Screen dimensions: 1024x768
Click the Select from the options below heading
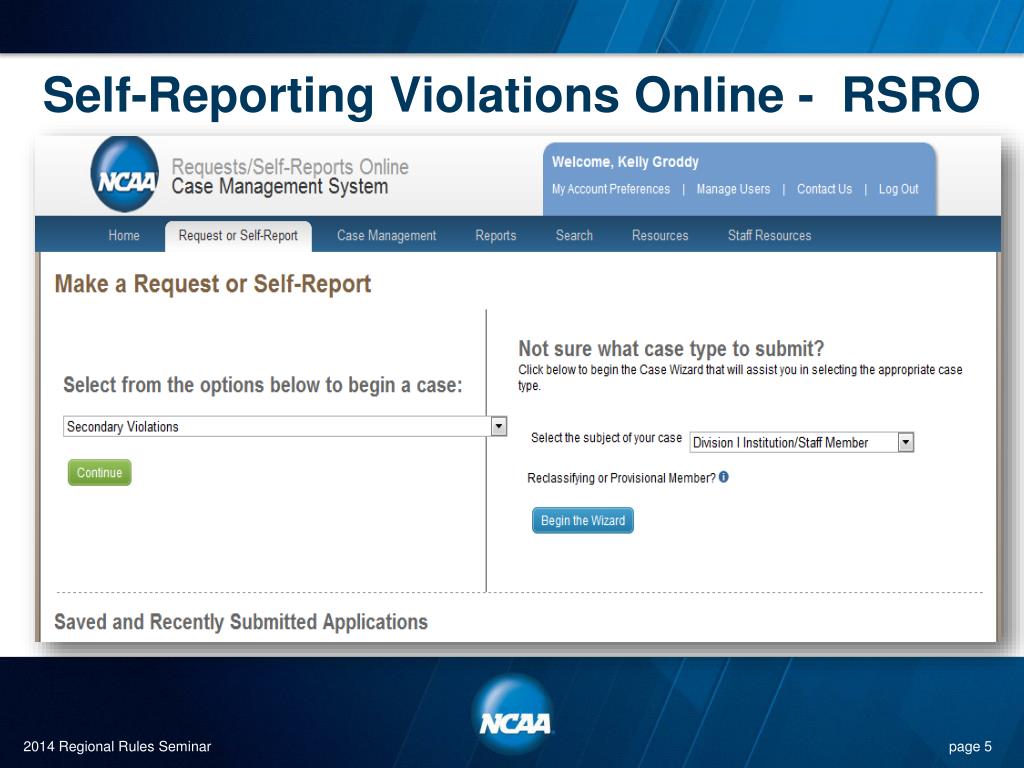coord(263,385)
